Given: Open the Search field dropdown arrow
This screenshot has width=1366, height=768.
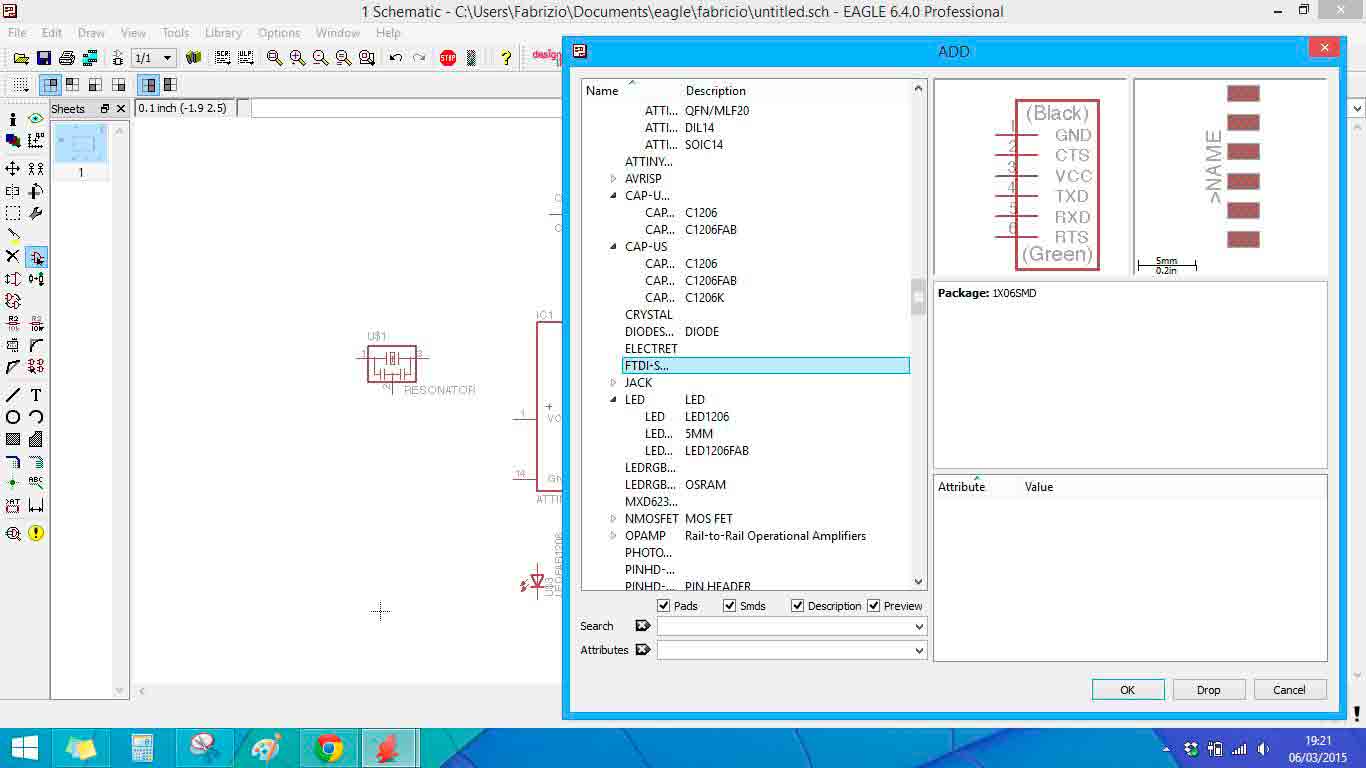Looking at the screenshot, I should pos(919,626).
